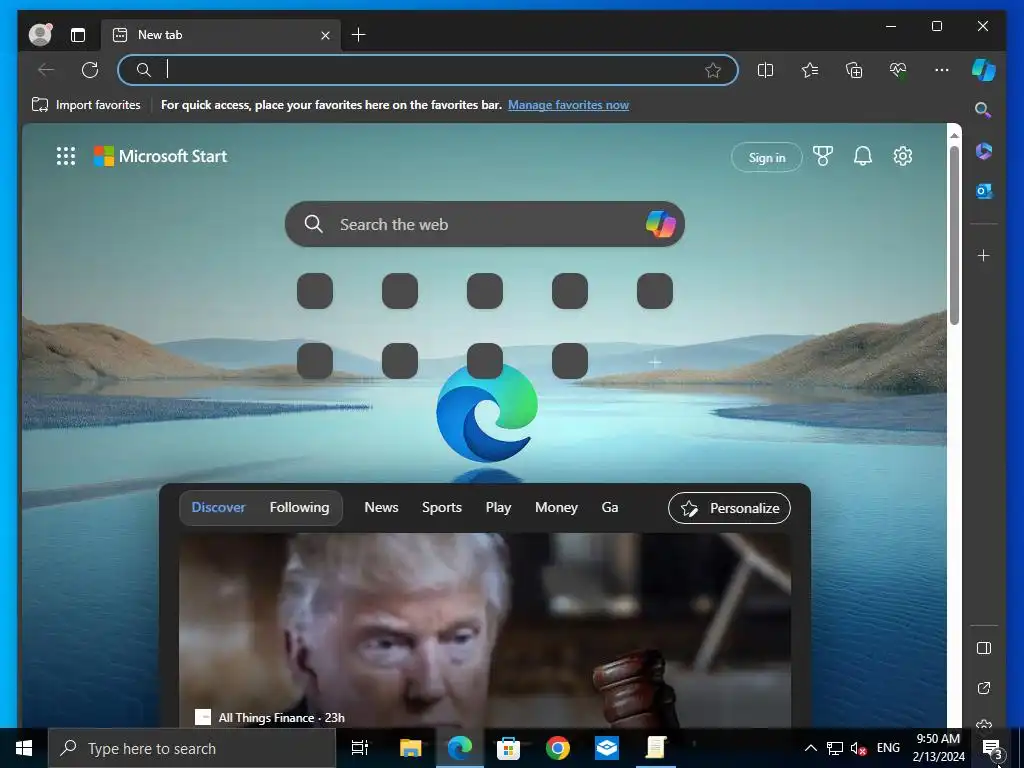Open link in external window sidebar icon
The image size is (1024, 768).
pyautogui.click(x=984, y=688)
